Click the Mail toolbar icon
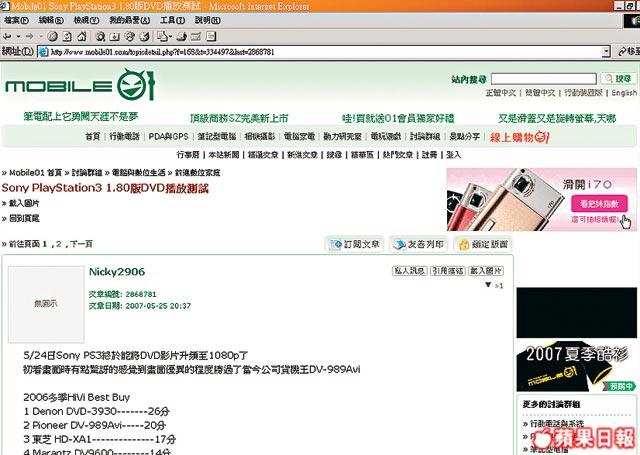 164,37
